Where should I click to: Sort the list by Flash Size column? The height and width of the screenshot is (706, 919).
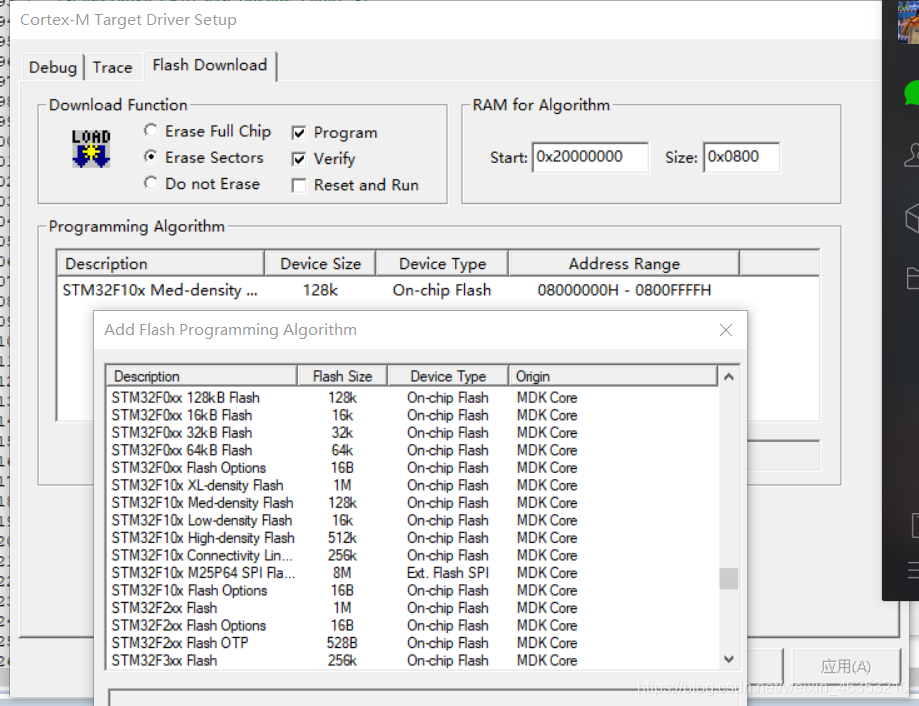pyautogui.click(x=341, y=376)
